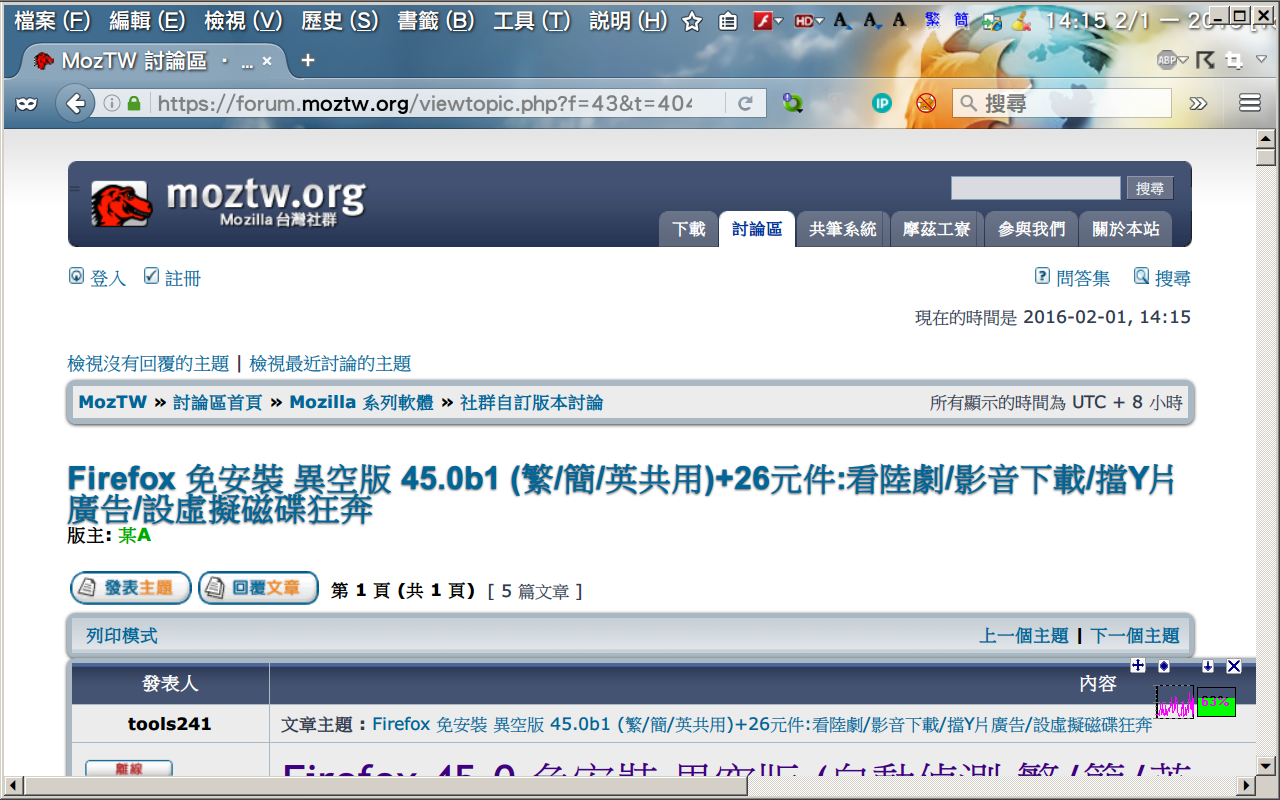Go back with the back arrow button
This screenshot has height=800, width=1280.
[74, 103]
